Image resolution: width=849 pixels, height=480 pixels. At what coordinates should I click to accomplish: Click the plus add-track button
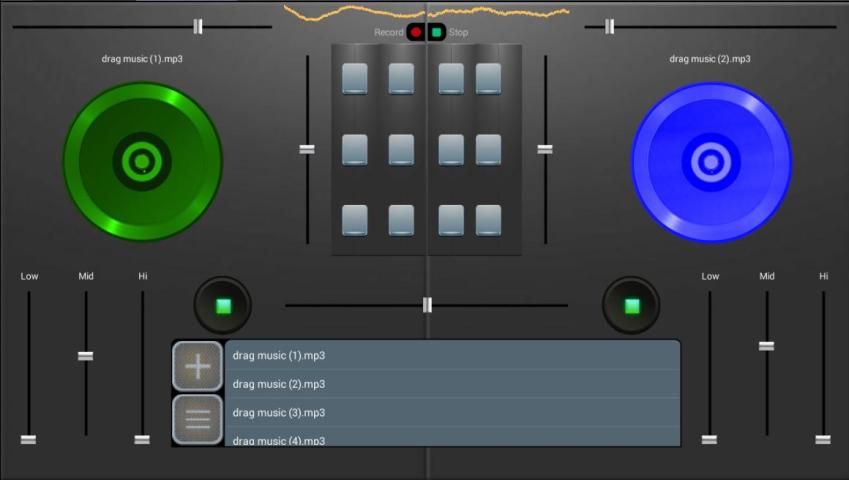pyautogui.click(x=198, y=366)
